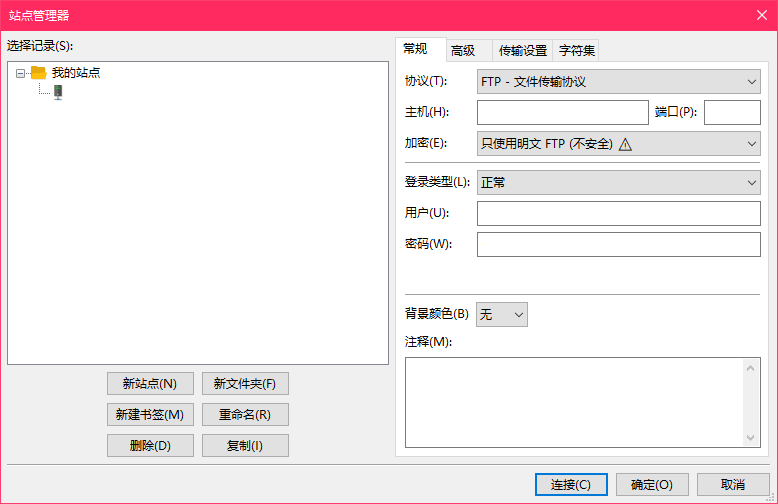Open the 背景颜色 background color dropdown
The image size is (778, 504).
502,315
